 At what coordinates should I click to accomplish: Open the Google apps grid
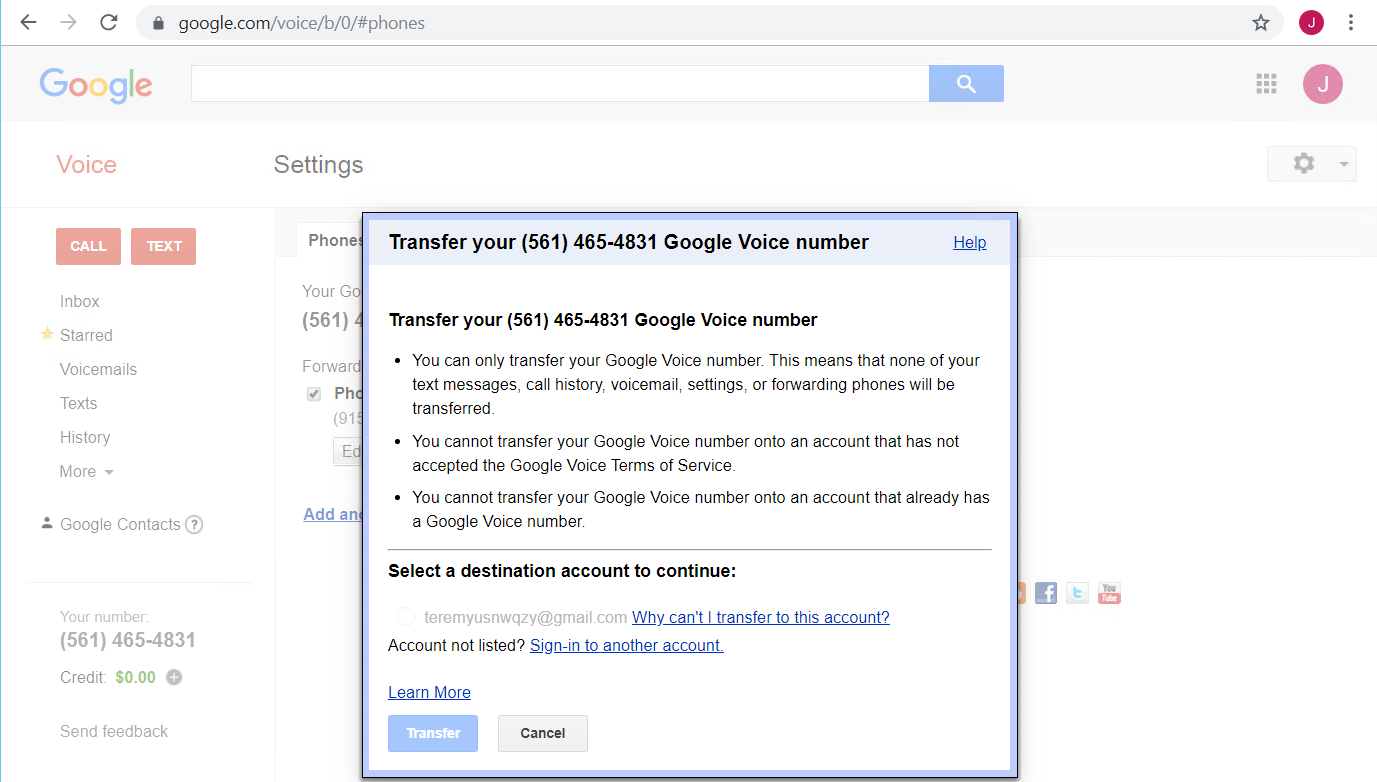coord(1267,84)
